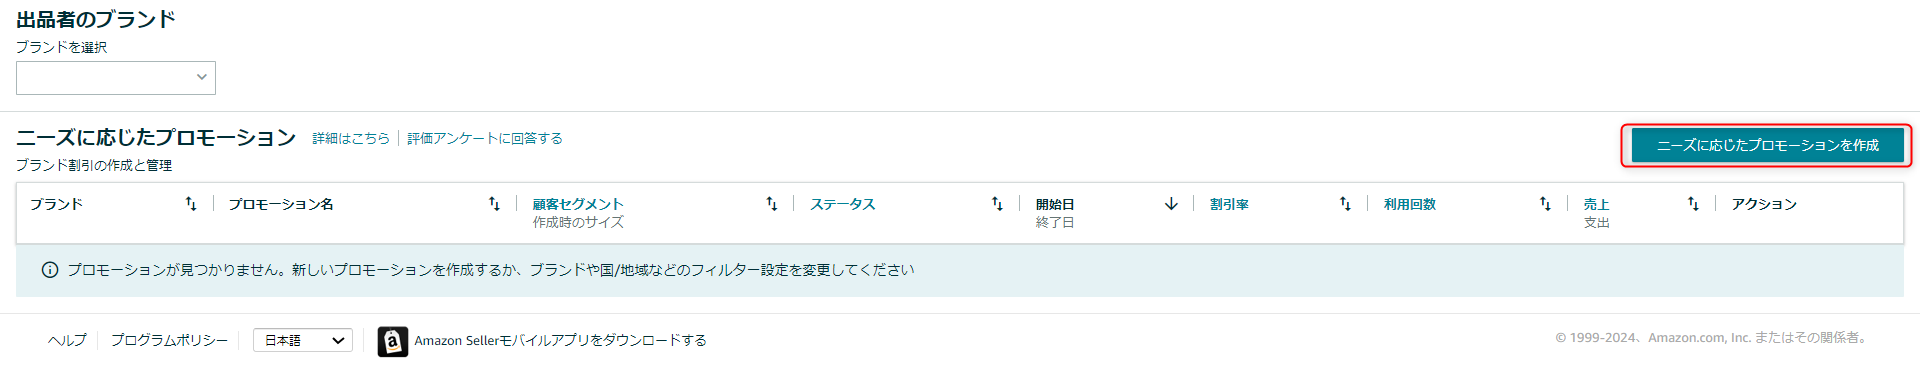
Task: Open the 日本語 language selector
Action: pos(303,341)
